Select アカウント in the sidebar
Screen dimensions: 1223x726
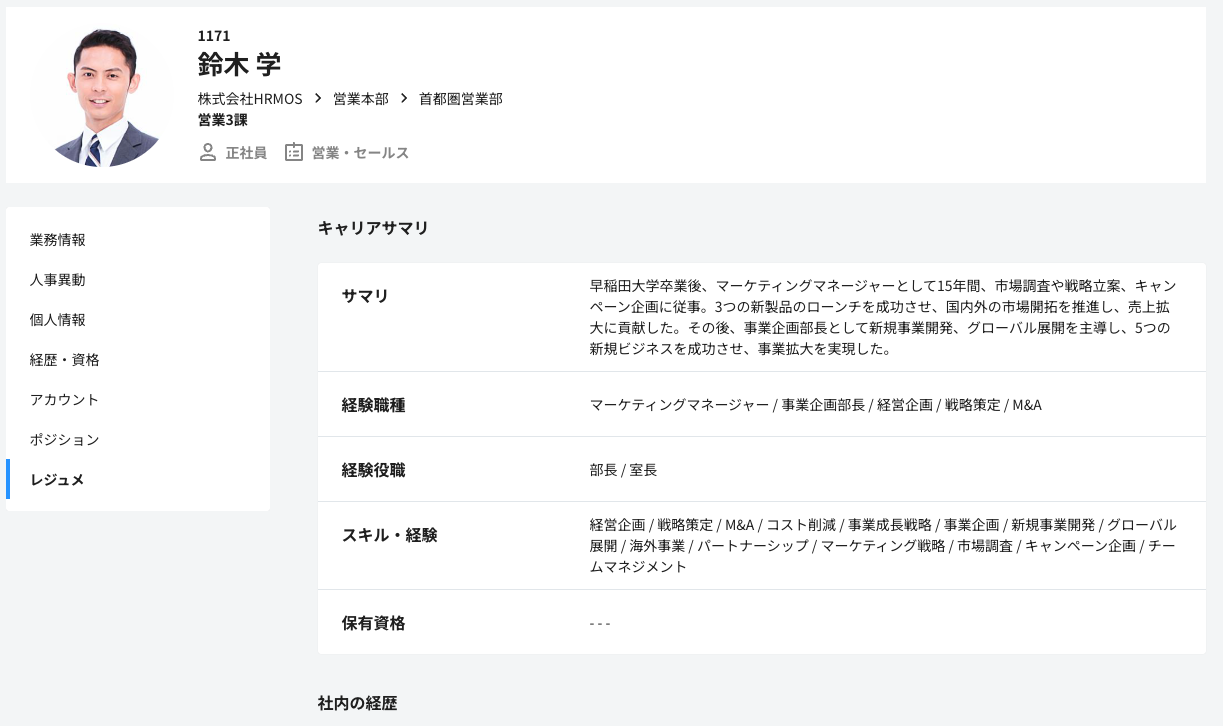coord(63,399)
